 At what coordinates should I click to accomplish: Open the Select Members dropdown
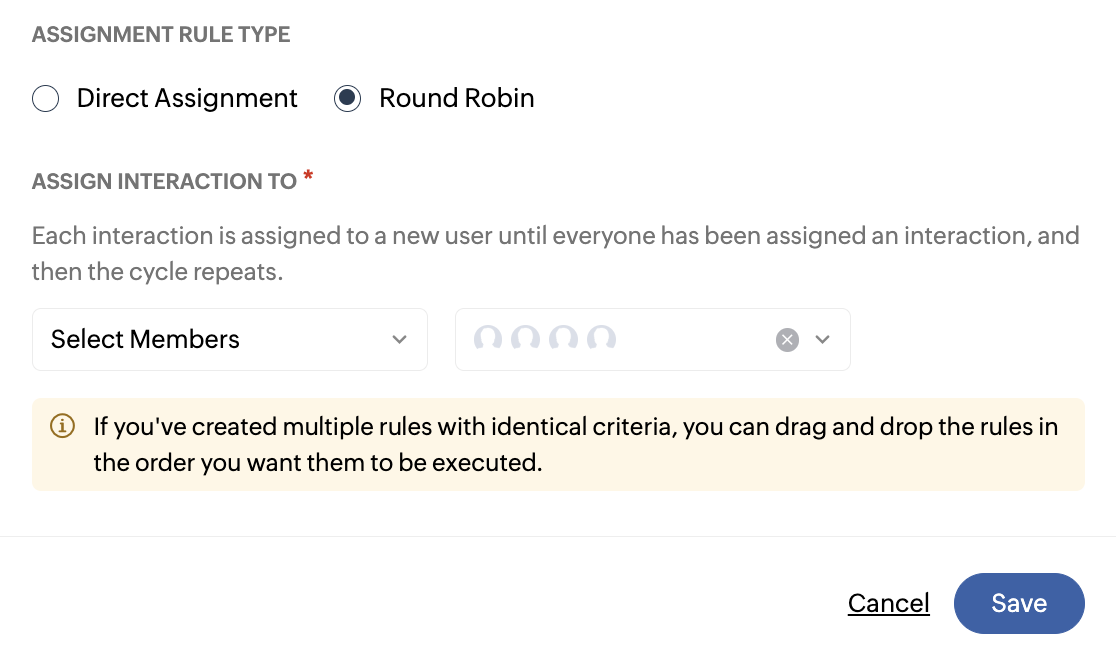(229, 340)
